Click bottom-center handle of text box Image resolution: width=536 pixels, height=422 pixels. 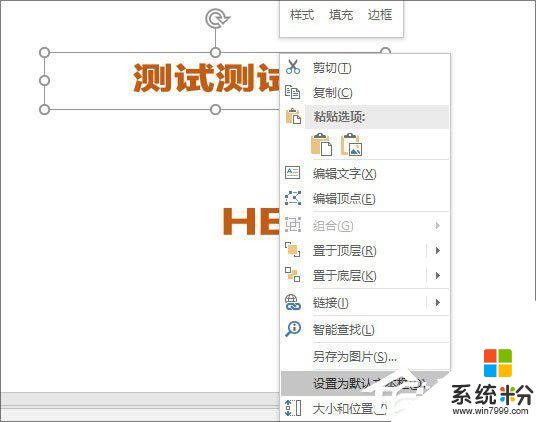215,109
